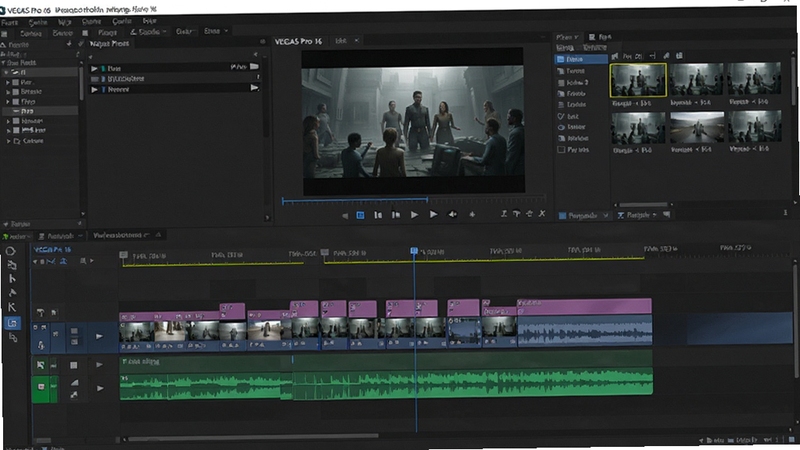The image size is (800, 450).
Task: Click the crossed-arrow icon on the dark-green audio track header
Action: coord(40,365)
